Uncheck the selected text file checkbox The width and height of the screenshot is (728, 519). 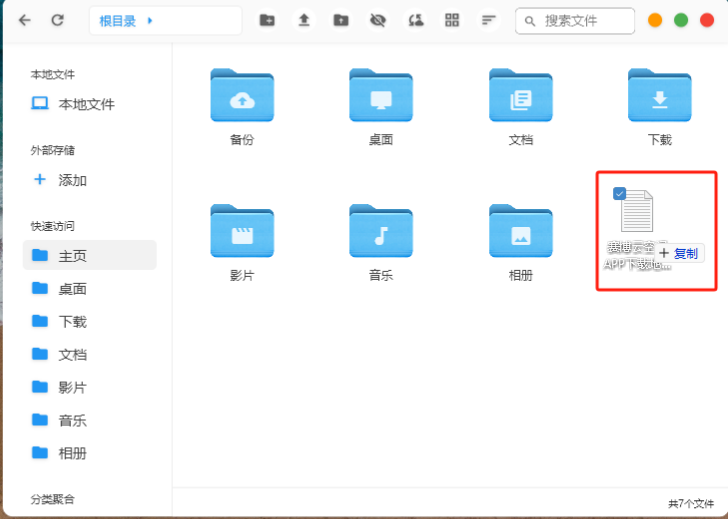[620, 194]
